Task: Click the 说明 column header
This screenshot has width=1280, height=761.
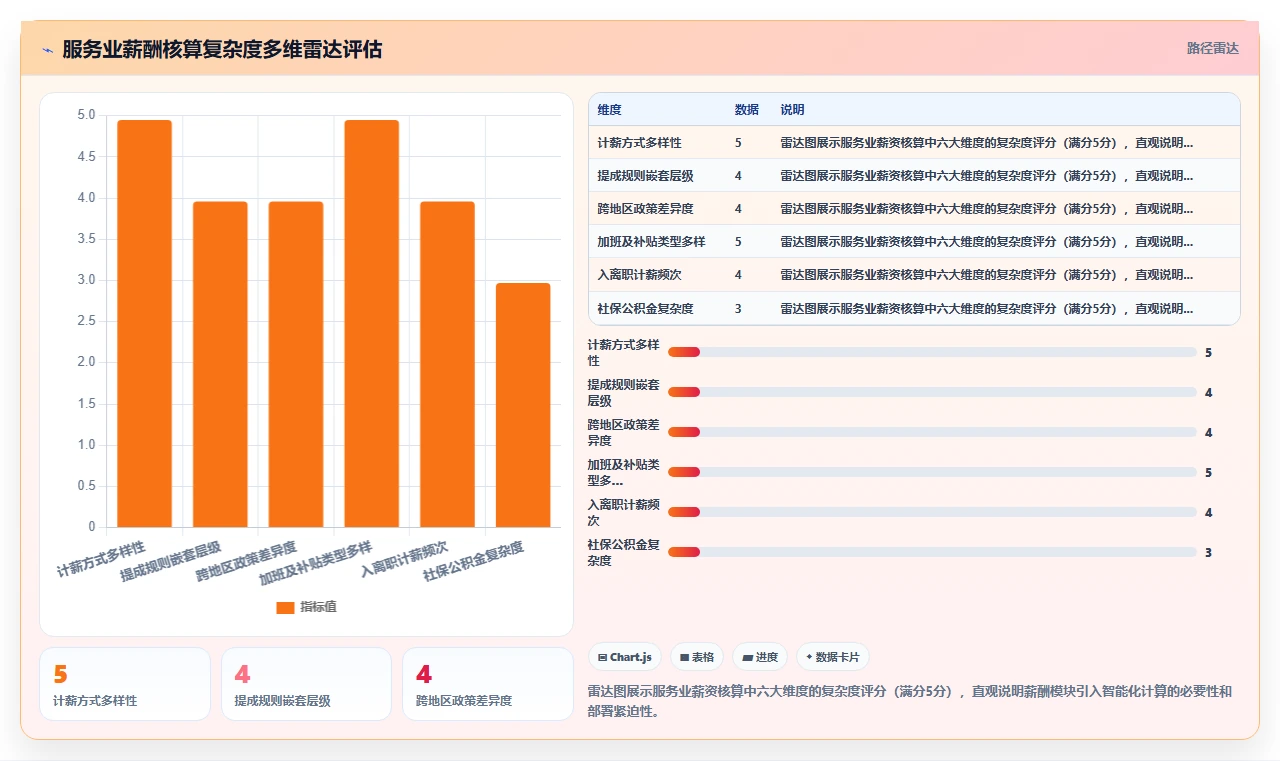Action: click(x=793, y=110)
